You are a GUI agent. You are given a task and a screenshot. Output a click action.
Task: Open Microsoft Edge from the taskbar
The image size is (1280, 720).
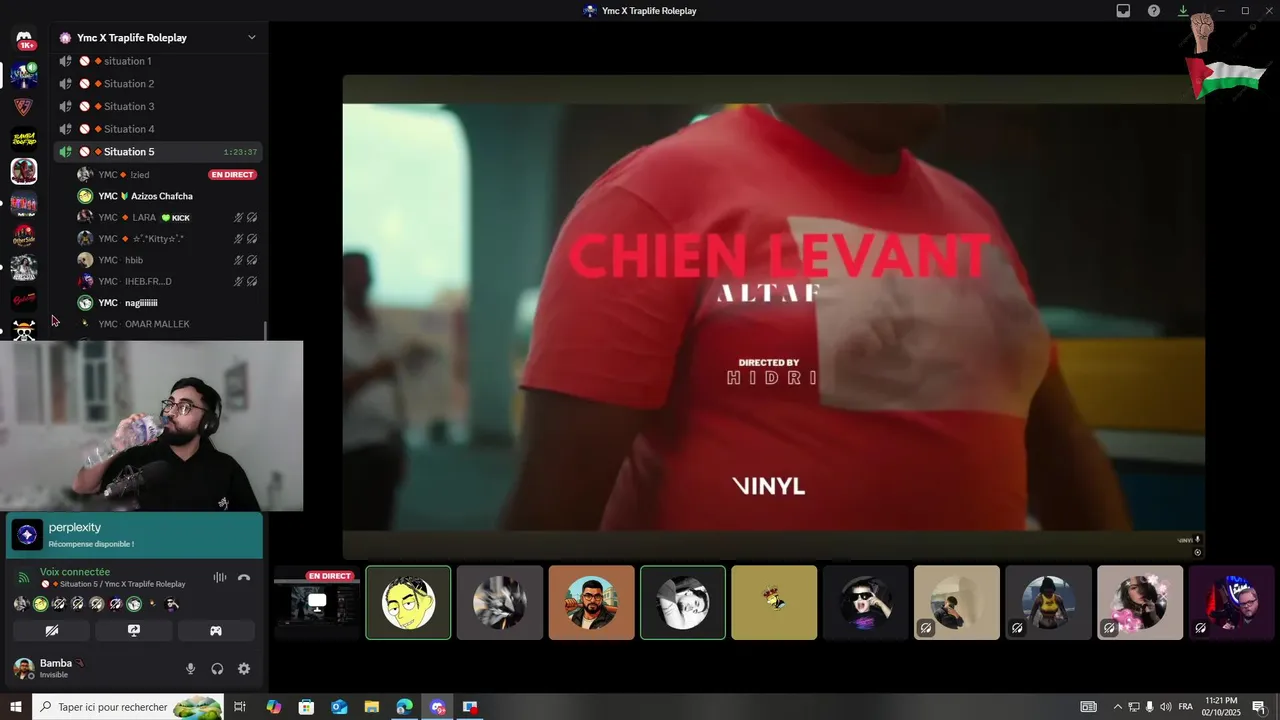tap(404, 707)
